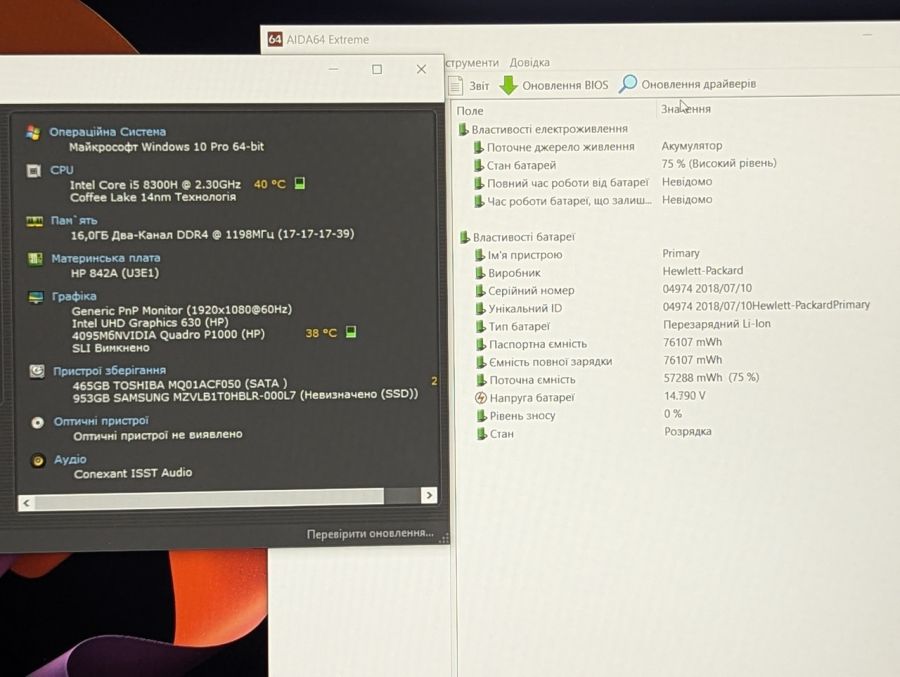Select Ємність повної зарядки row icon
This screenshot has width=900, height=677.
click(x=481, y=362)
